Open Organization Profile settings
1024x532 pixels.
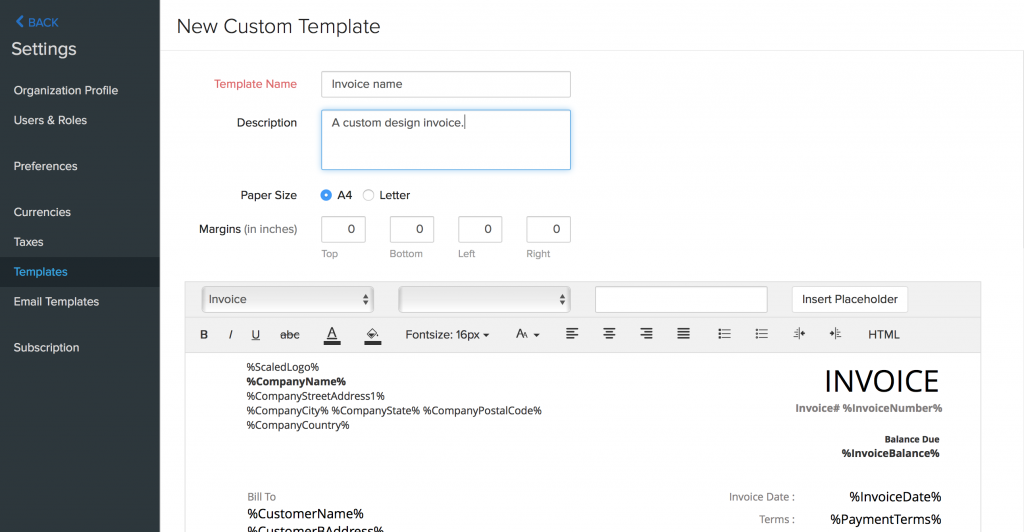[x=66, y=90]
